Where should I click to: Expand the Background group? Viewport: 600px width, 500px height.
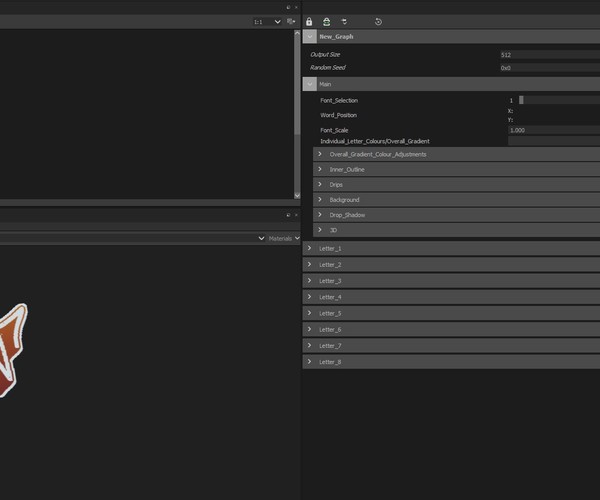pyautogui.click(x=320, y=199)
